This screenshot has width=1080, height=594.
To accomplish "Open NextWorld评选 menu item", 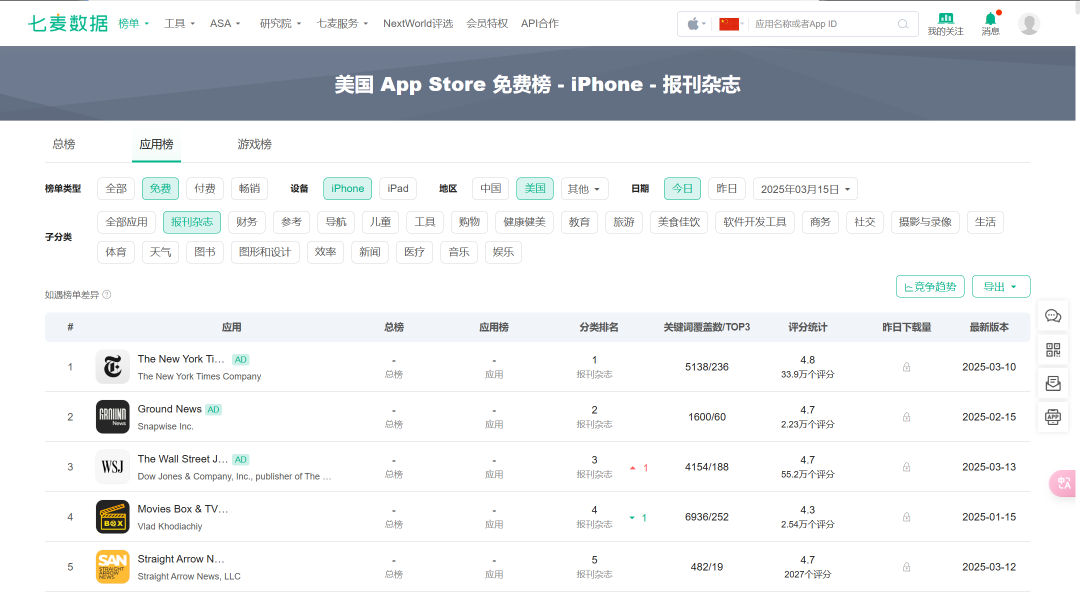I will point(418,23).
